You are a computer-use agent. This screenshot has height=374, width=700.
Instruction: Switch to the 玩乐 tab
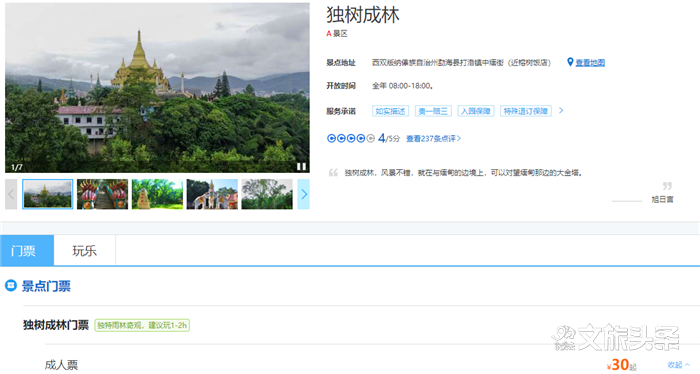84,251
